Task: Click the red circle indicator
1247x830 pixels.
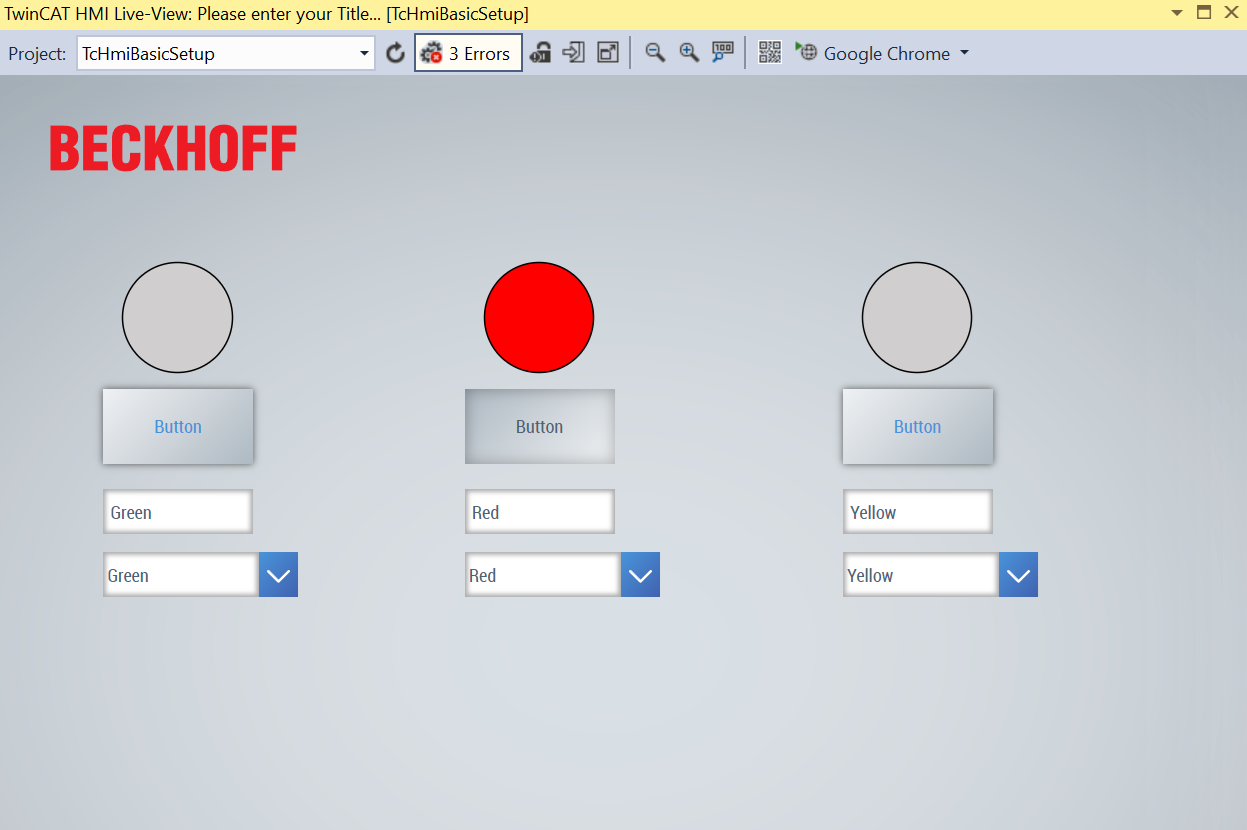Action: (539, 318)
